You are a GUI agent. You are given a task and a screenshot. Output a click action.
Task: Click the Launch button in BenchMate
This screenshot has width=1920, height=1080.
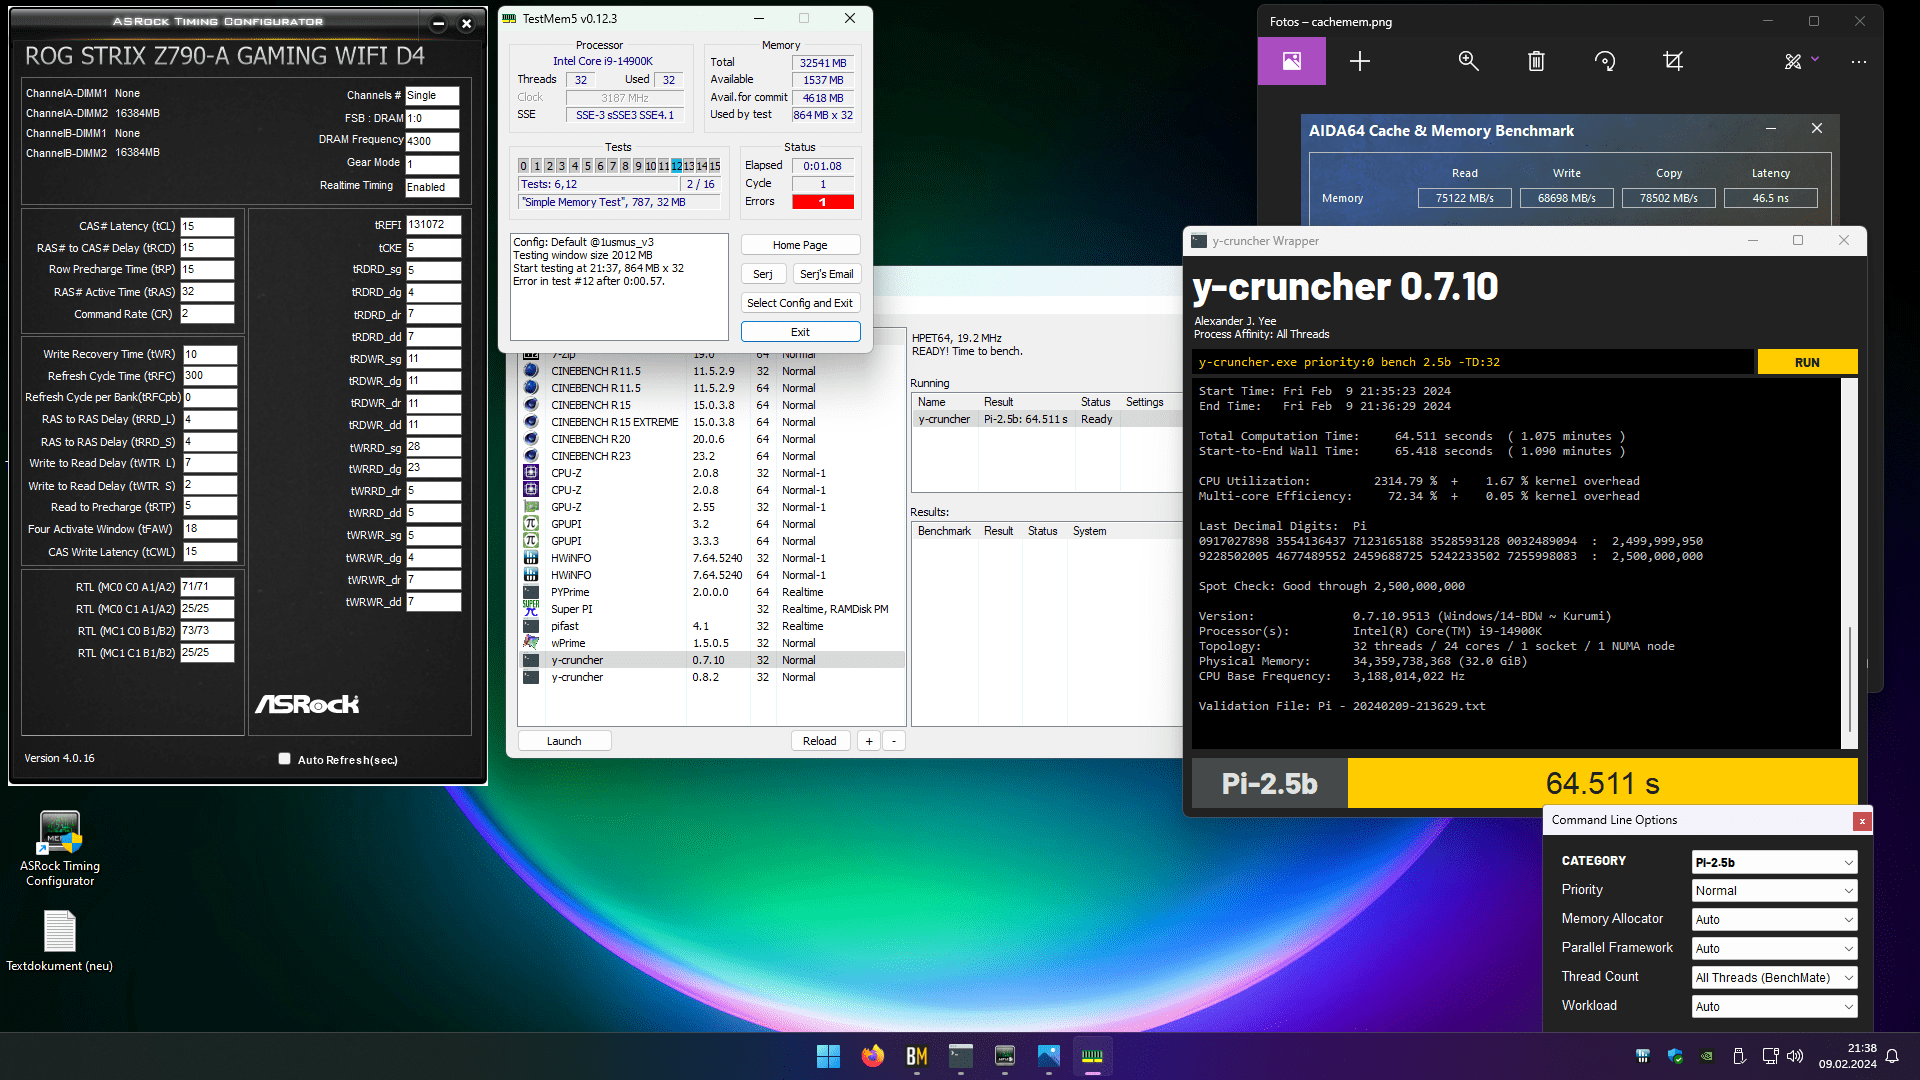click(564, 741)
